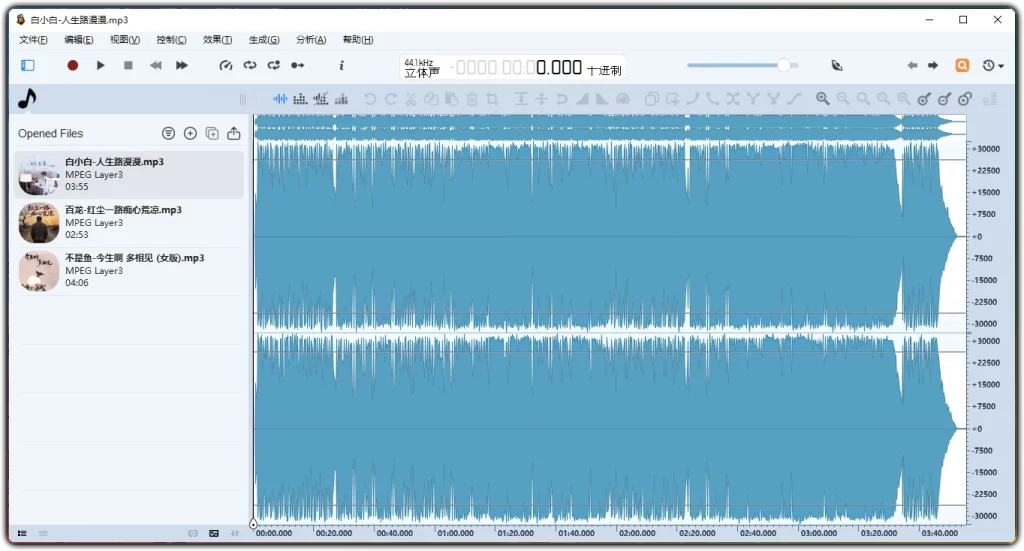Toggle the sidebar panel button
Screen dimensions: 1024x551
[x=27, y=65]
